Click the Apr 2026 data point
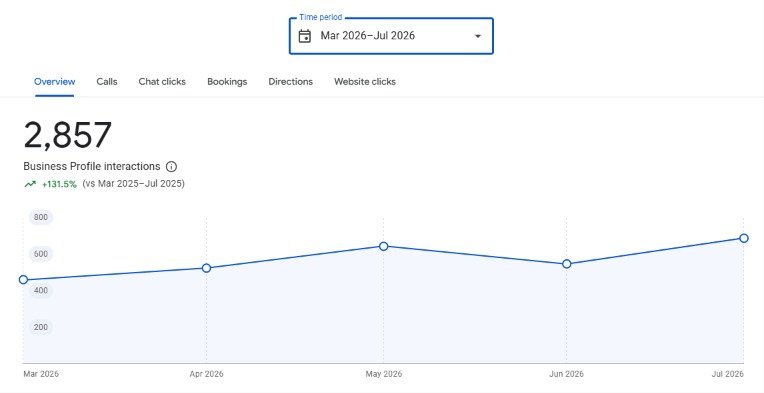The image size is (764, 393). 207,268
